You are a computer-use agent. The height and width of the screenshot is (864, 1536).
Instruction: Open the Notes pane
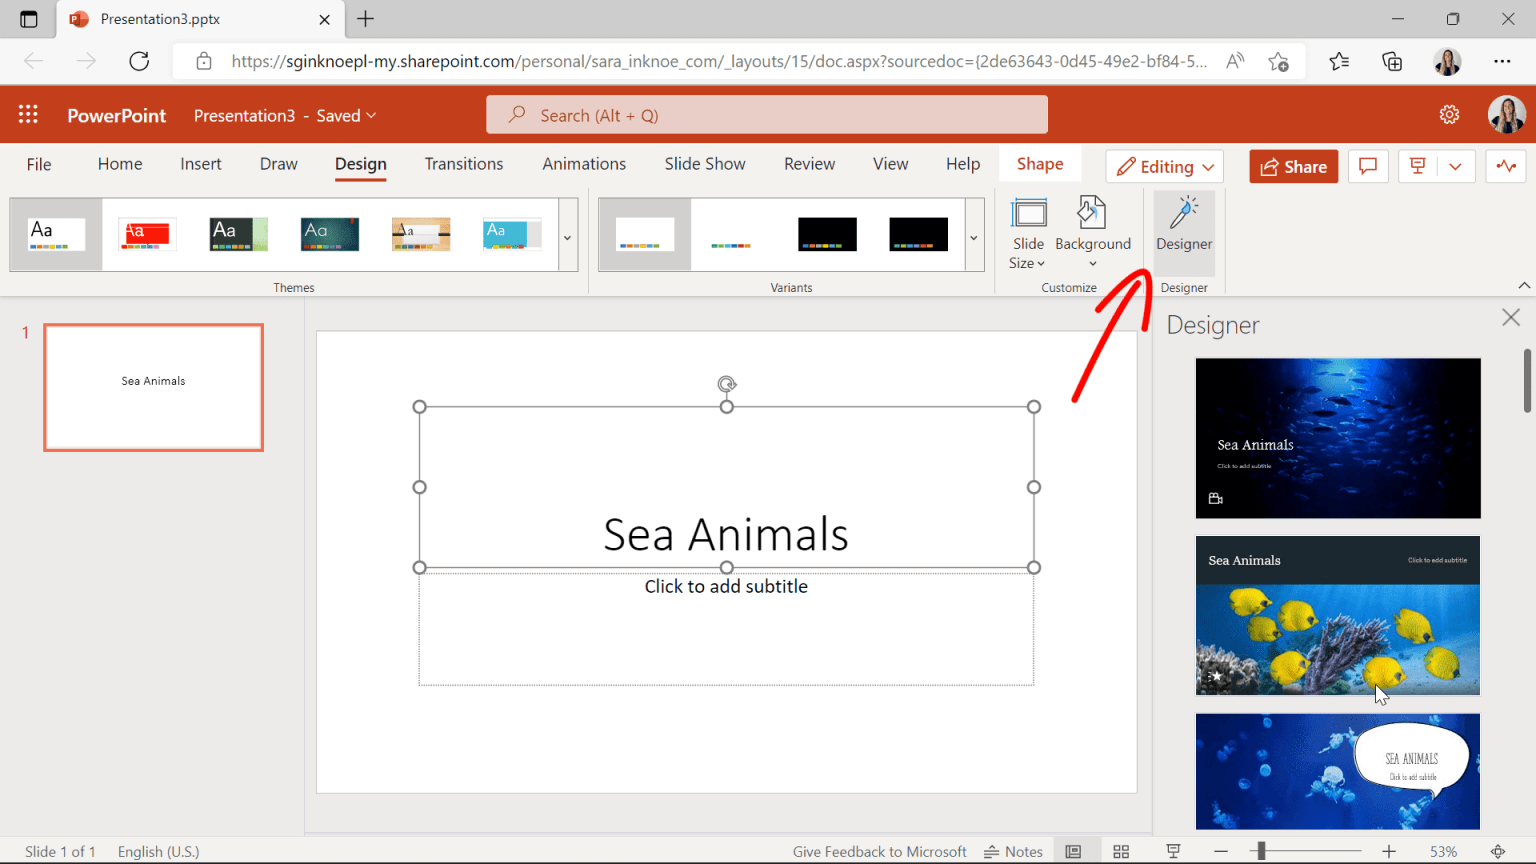coord(1013,851)
